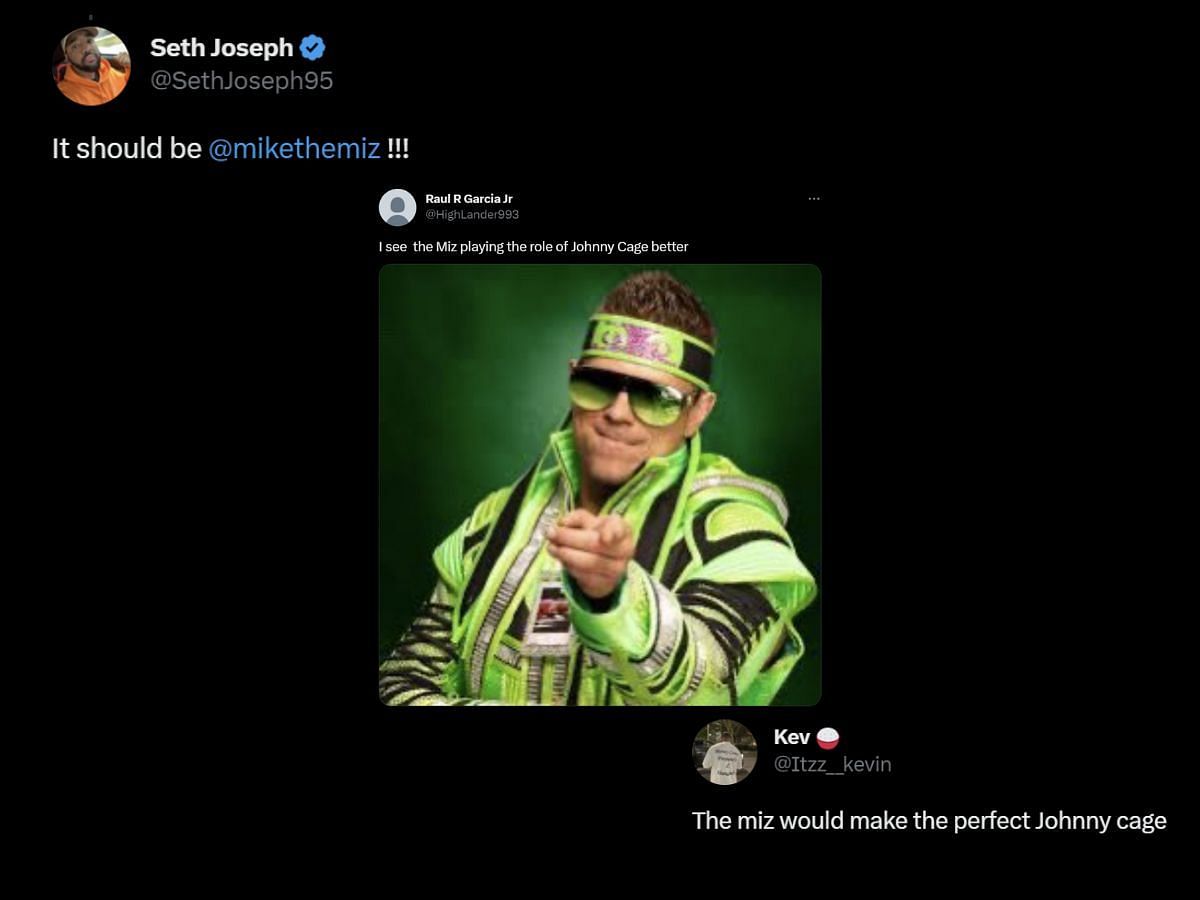Click the Kev display name
This screenshot has height=900, width=1200.
click(791, 737)
